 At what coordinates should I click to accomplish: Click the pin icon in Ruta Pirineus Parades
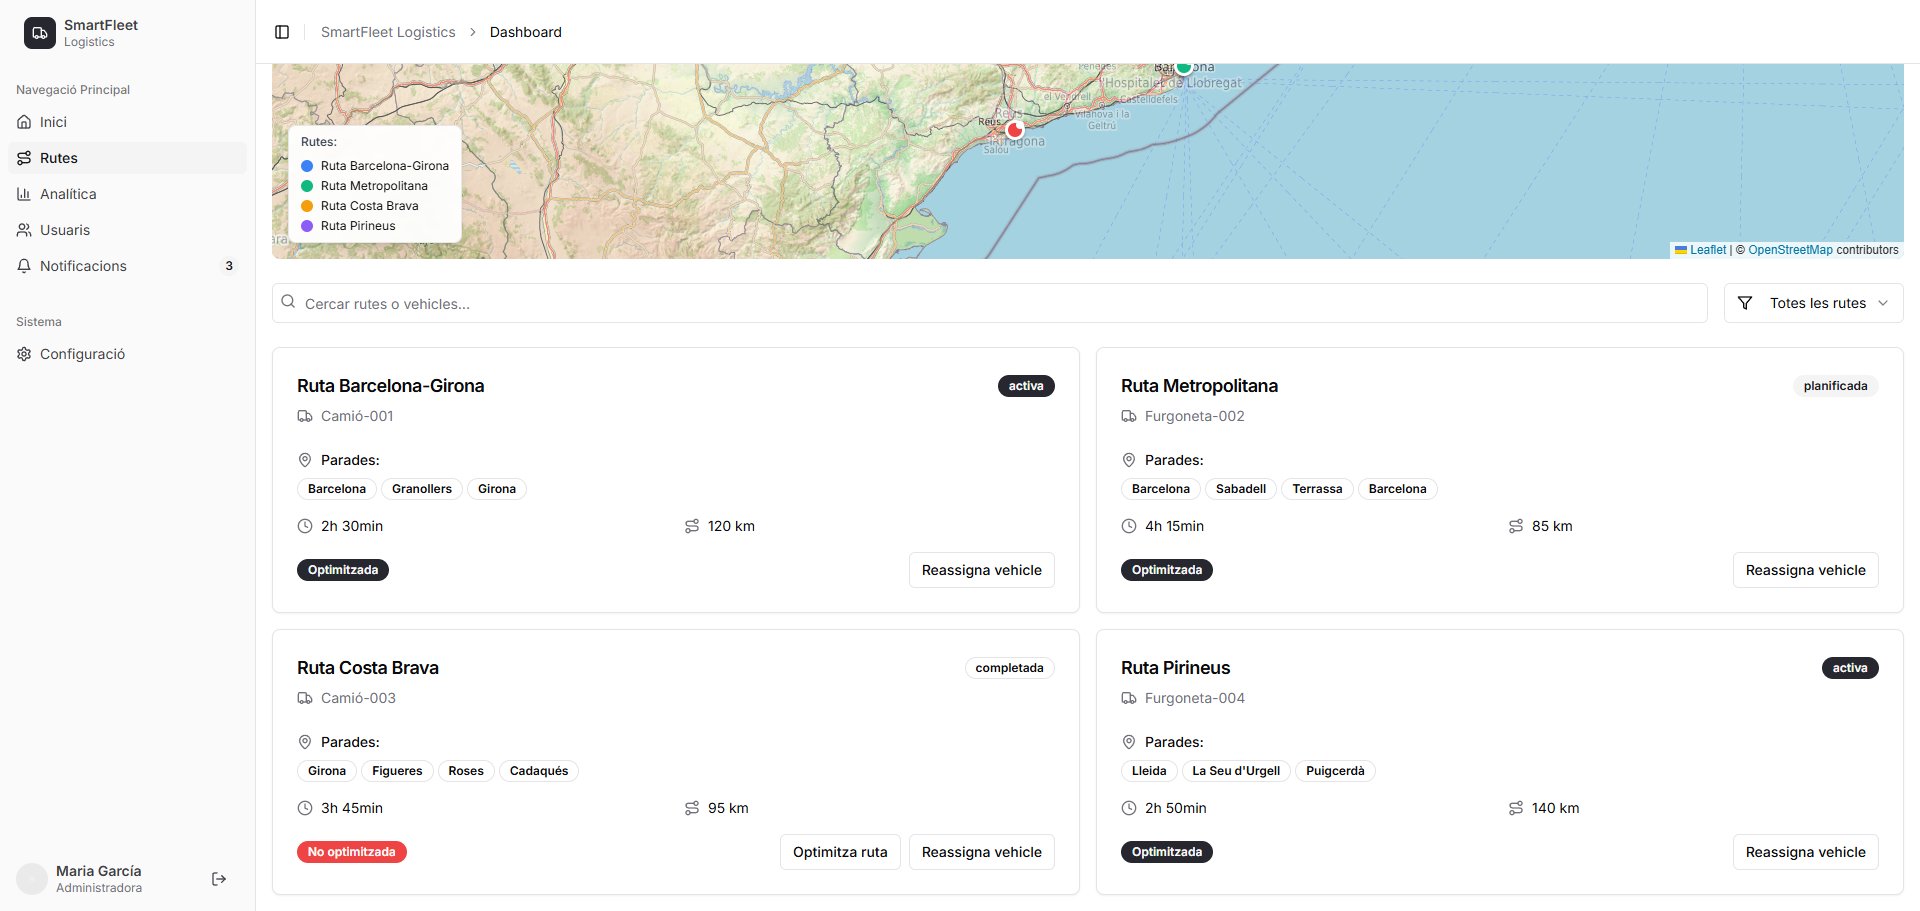tap(1129, 742)
